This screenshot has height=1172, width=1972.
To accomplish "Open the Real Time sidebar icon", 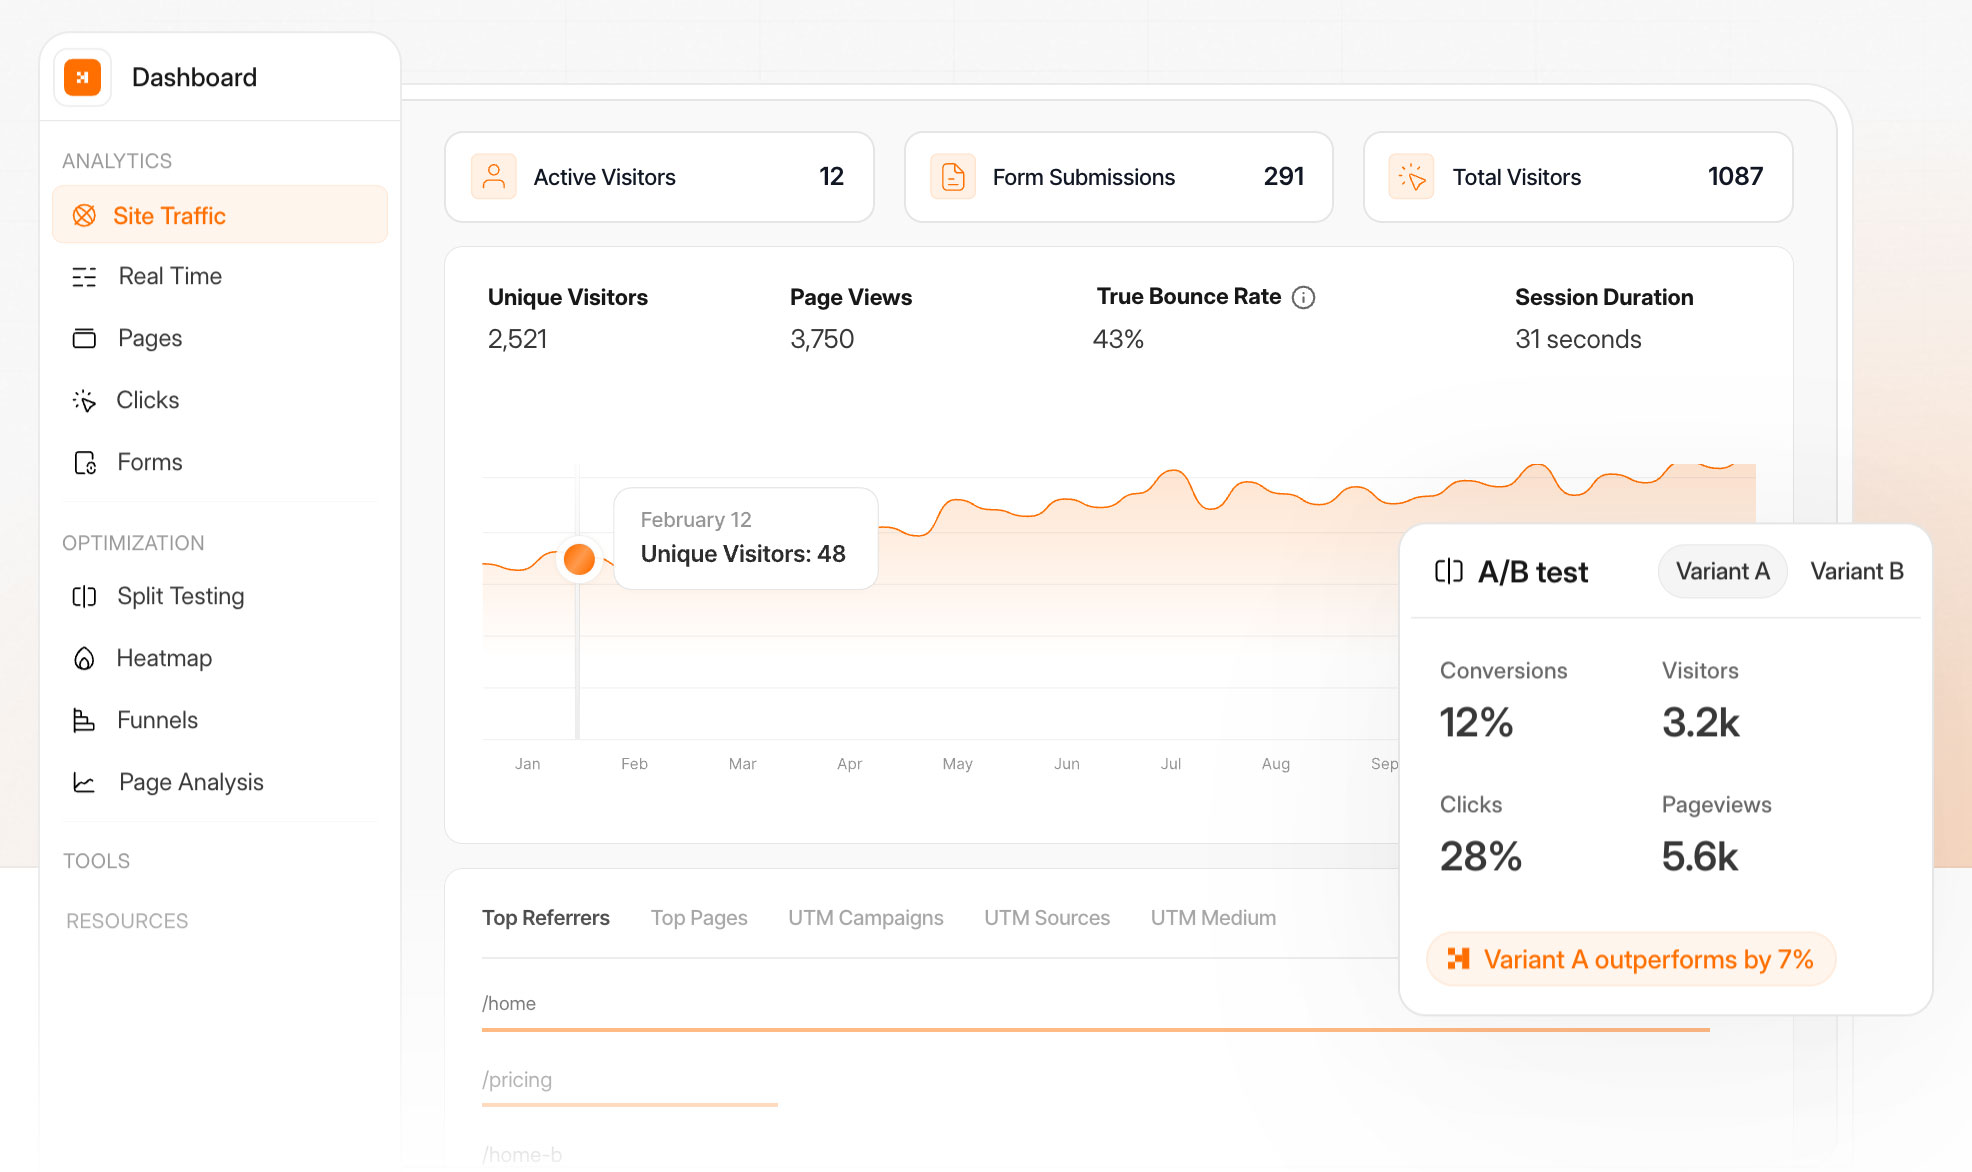I will click(84, 277).
